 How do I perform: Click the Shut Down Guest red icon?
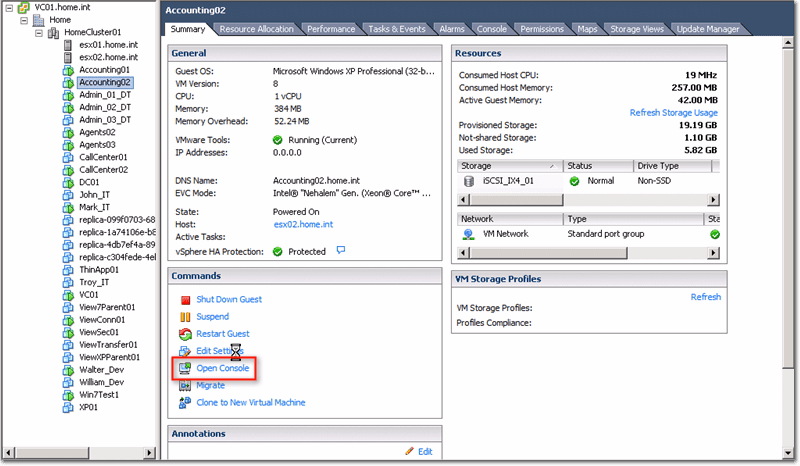(185, 300)
